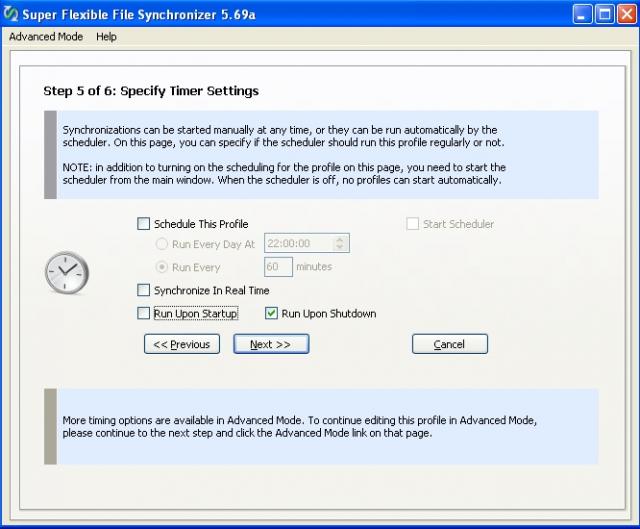This screenshot has height=529, width=640.
Task: Minimize the File Synchronizer window
Action: tap(584, 14)
